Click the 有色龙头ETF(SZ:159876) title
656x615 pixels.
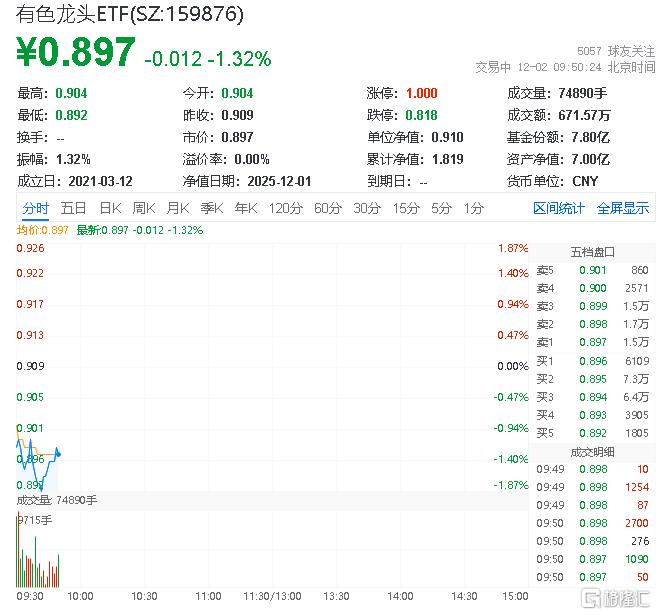(130, 14)
